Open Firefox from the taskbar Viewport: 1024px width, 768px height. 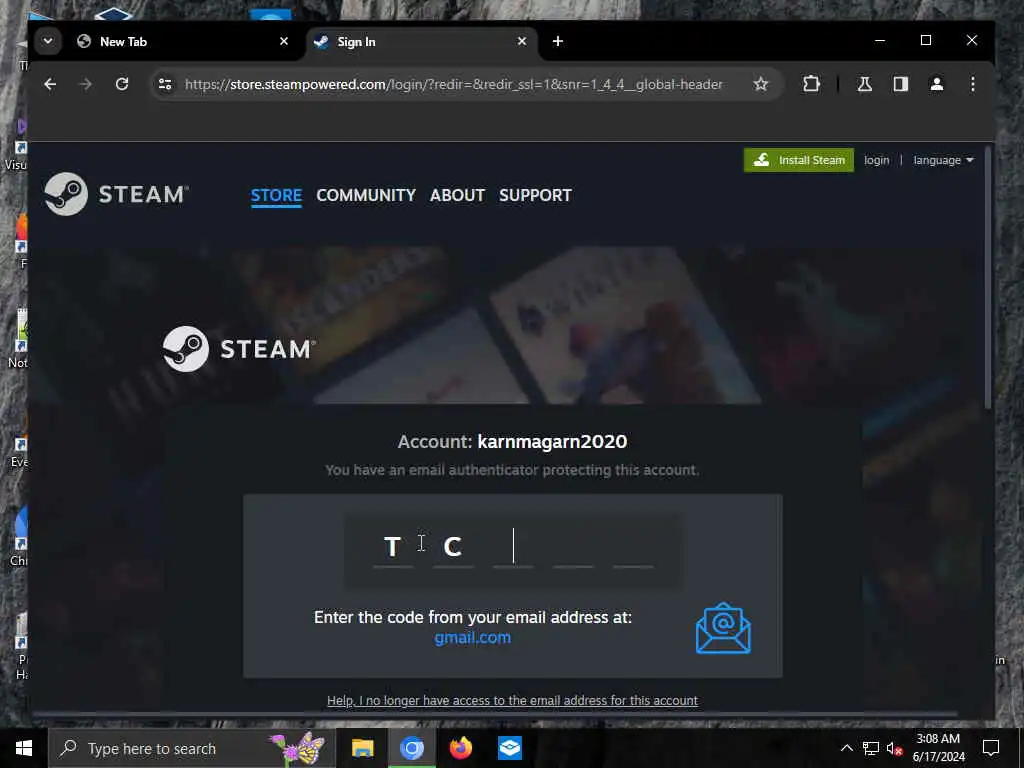coord(460,748)
